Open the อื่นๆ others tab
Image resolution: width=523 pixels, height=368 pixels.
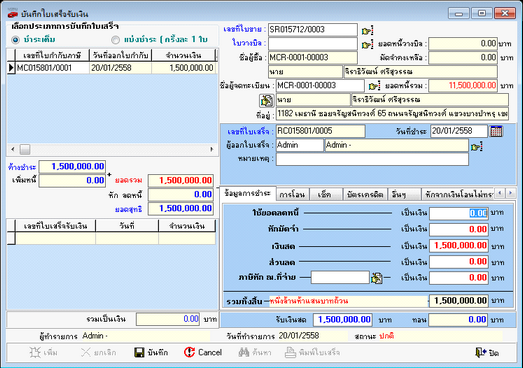pyautogui.click(x=404, y=195)
